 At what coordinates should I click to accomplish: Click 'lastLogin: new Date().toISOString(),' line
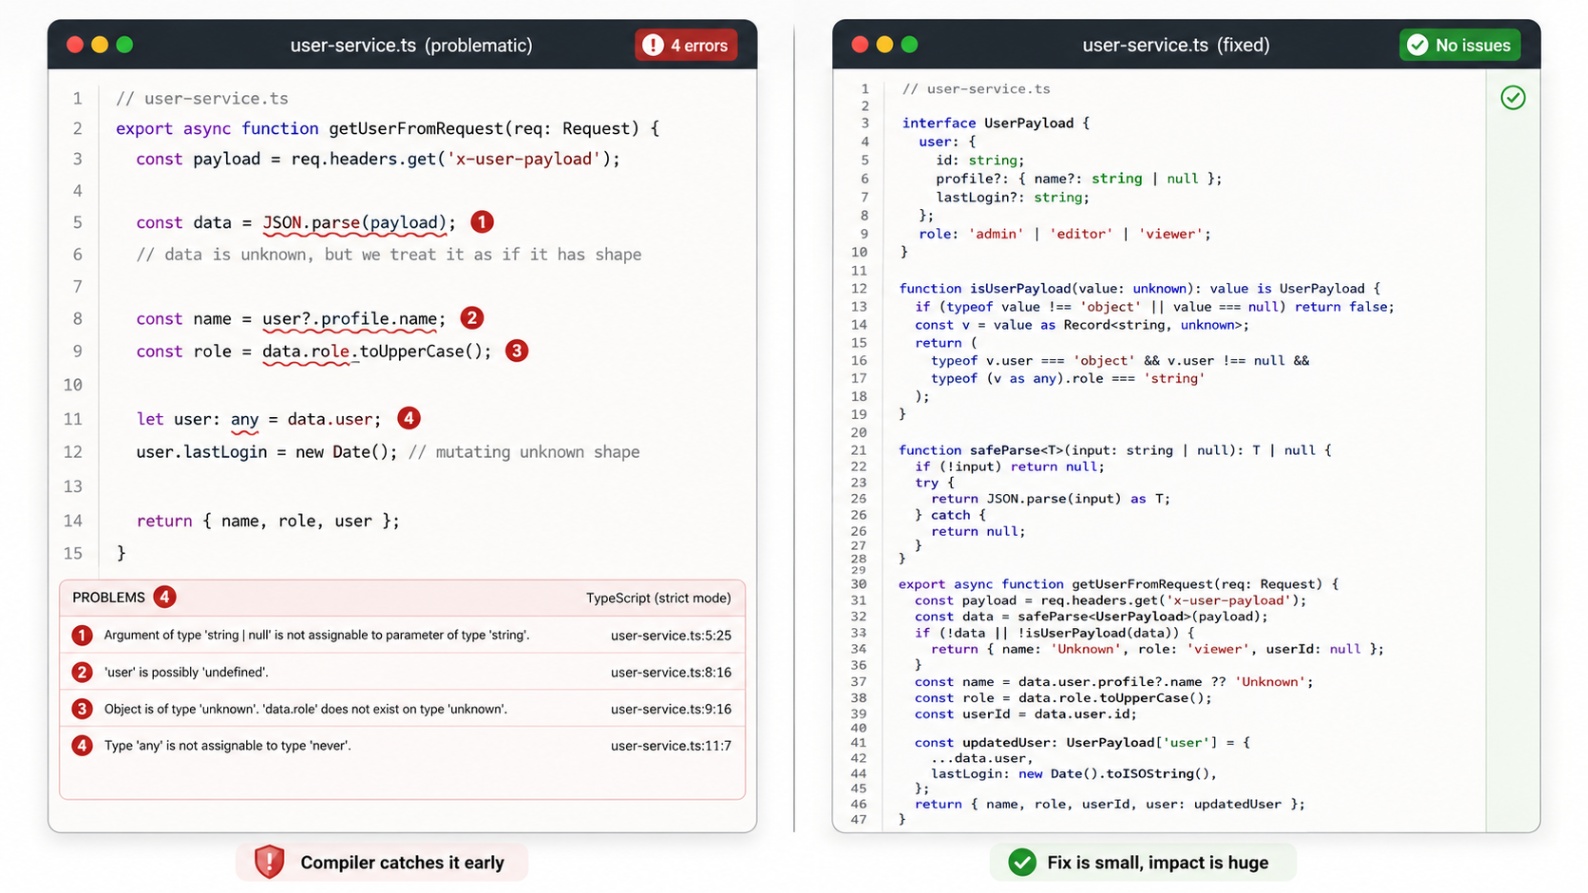pyautogui.click(x=1074, y=773)
